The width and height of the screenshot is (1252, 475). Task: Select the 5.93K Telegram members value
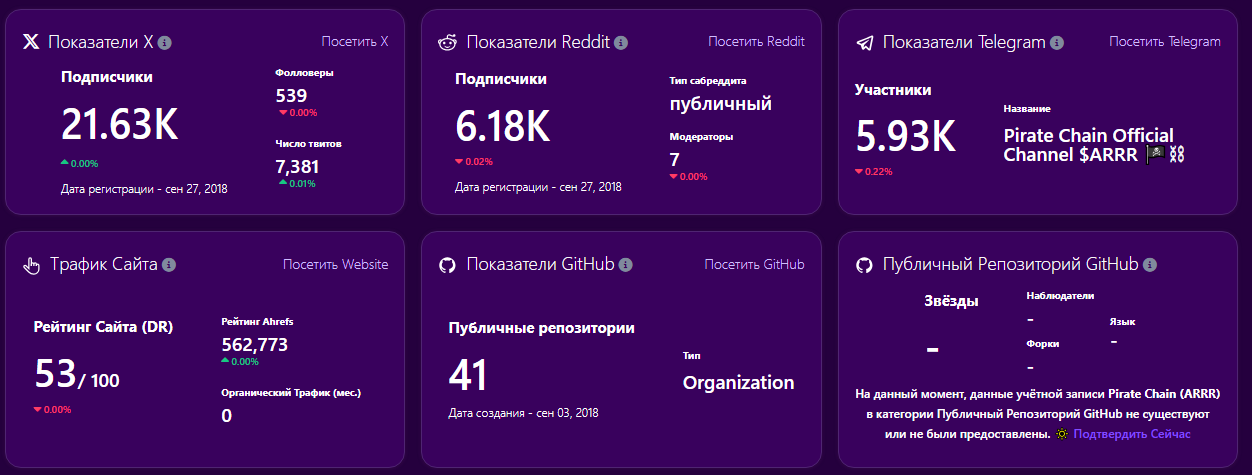pyautogui.click(x=905, y=135)
